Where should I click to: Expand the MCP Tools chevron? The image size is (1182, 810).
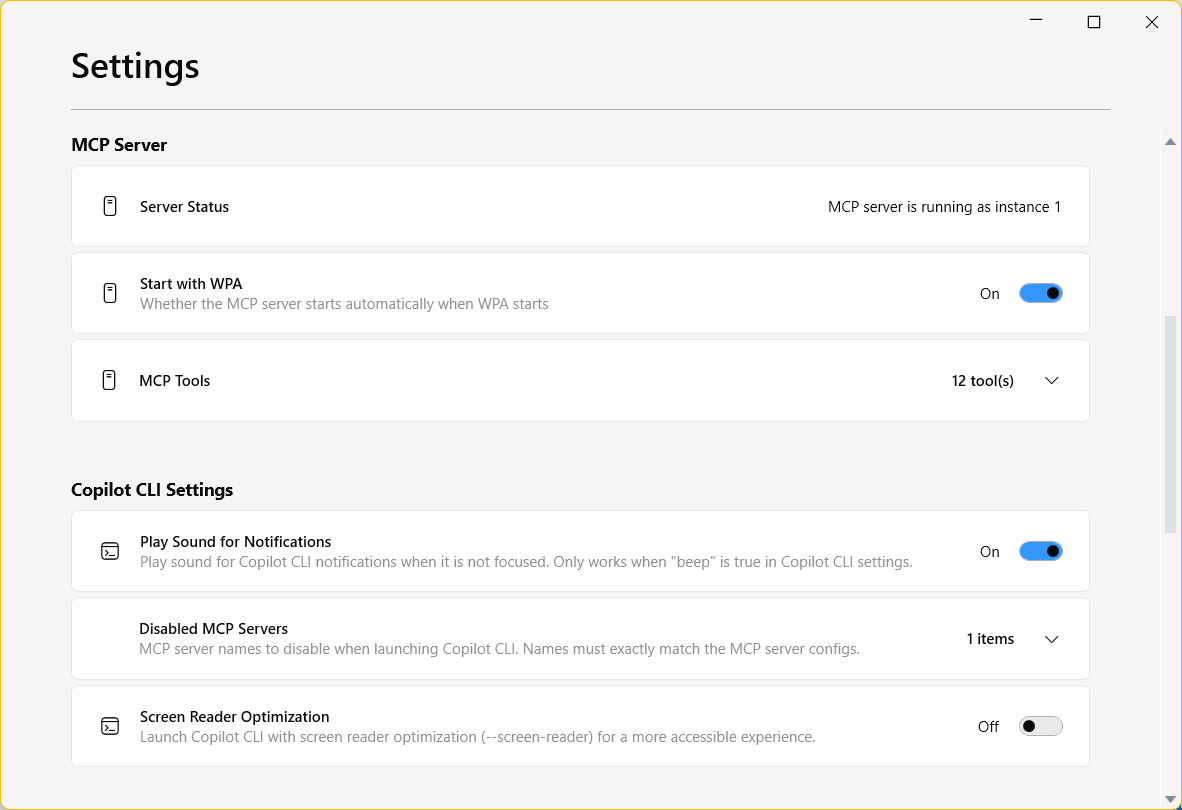click(1052, 381)
